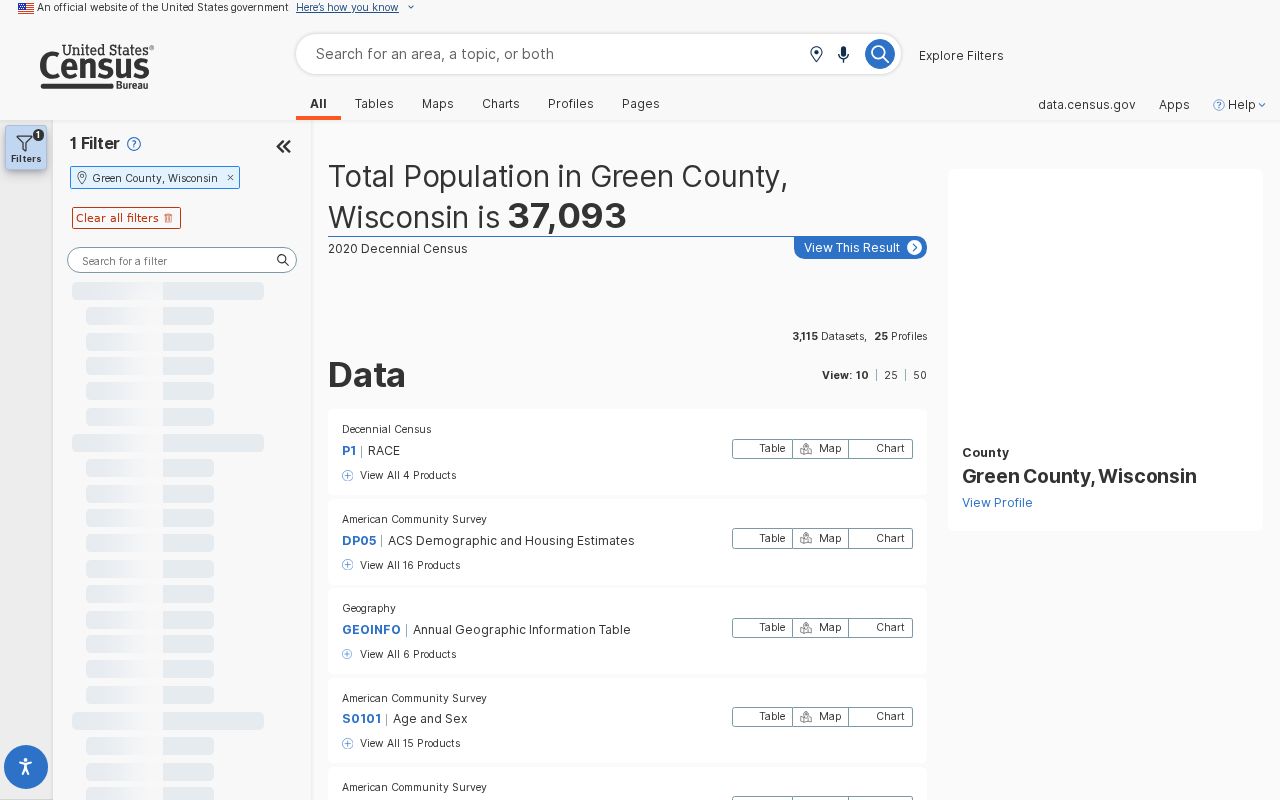1280x800 pixels.
Task: Open the Apps link
Action: (x=1174, y=105)
